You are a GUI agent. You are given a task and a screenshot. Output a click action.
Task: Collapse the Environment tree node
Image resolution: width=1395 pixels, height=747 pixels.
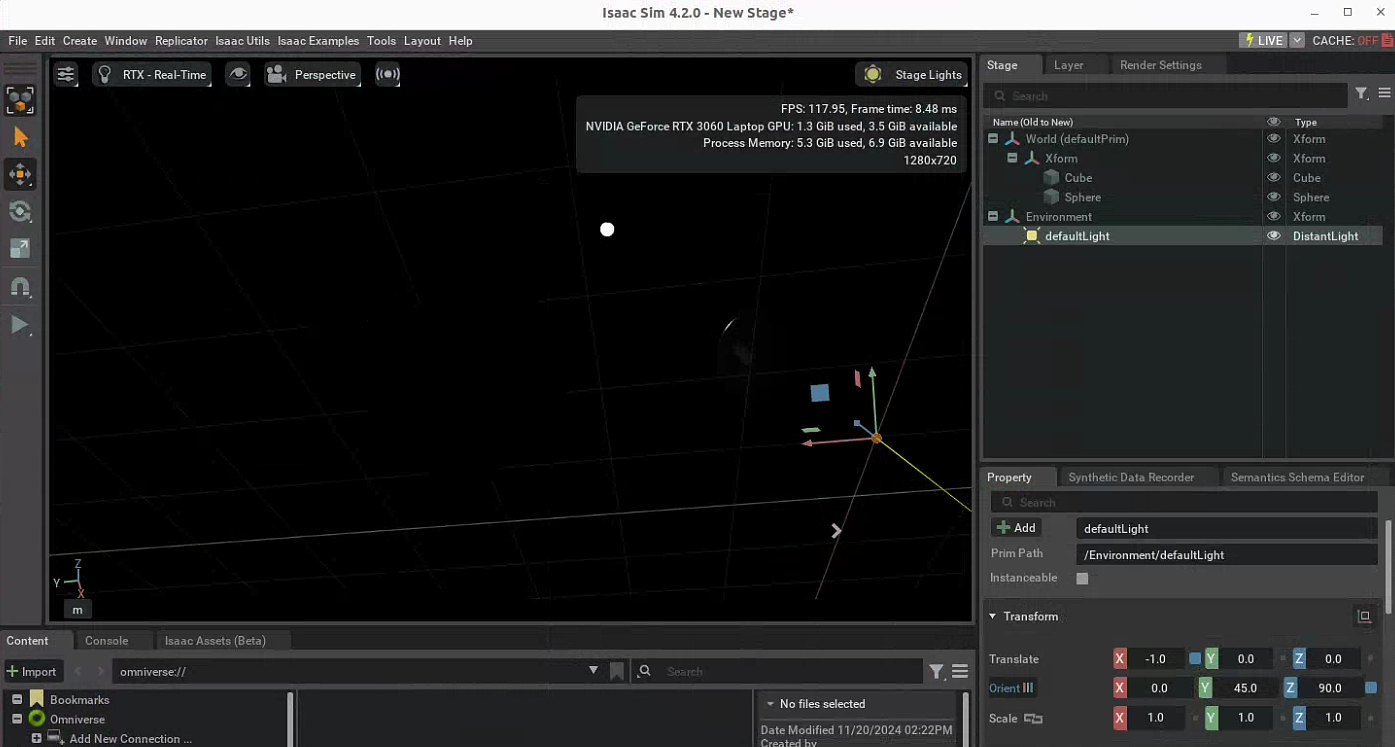(x=993, y=216)
